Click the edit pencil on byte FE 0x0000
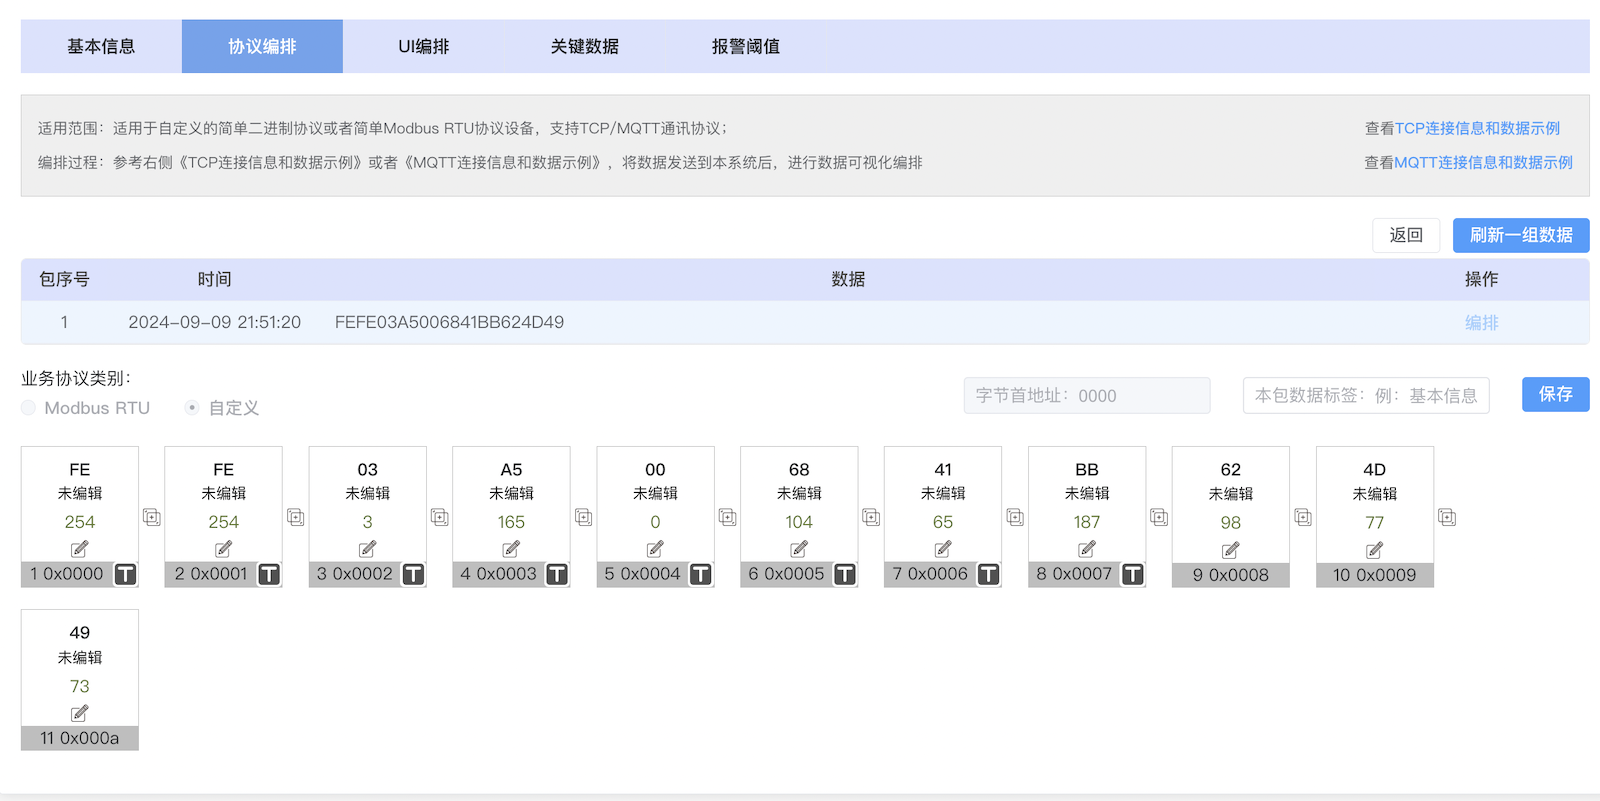 pyautogui.click(x=80, y=549)
